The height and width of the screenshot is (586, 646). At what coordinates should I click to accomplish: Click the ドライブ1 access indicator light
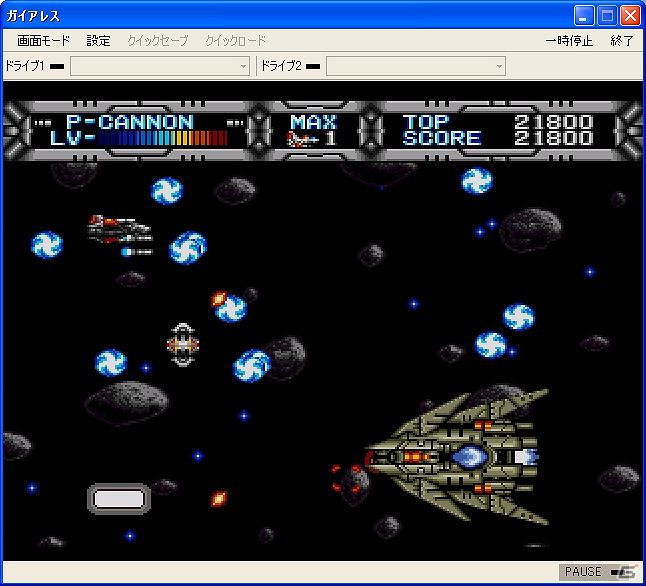pos(57,66)
